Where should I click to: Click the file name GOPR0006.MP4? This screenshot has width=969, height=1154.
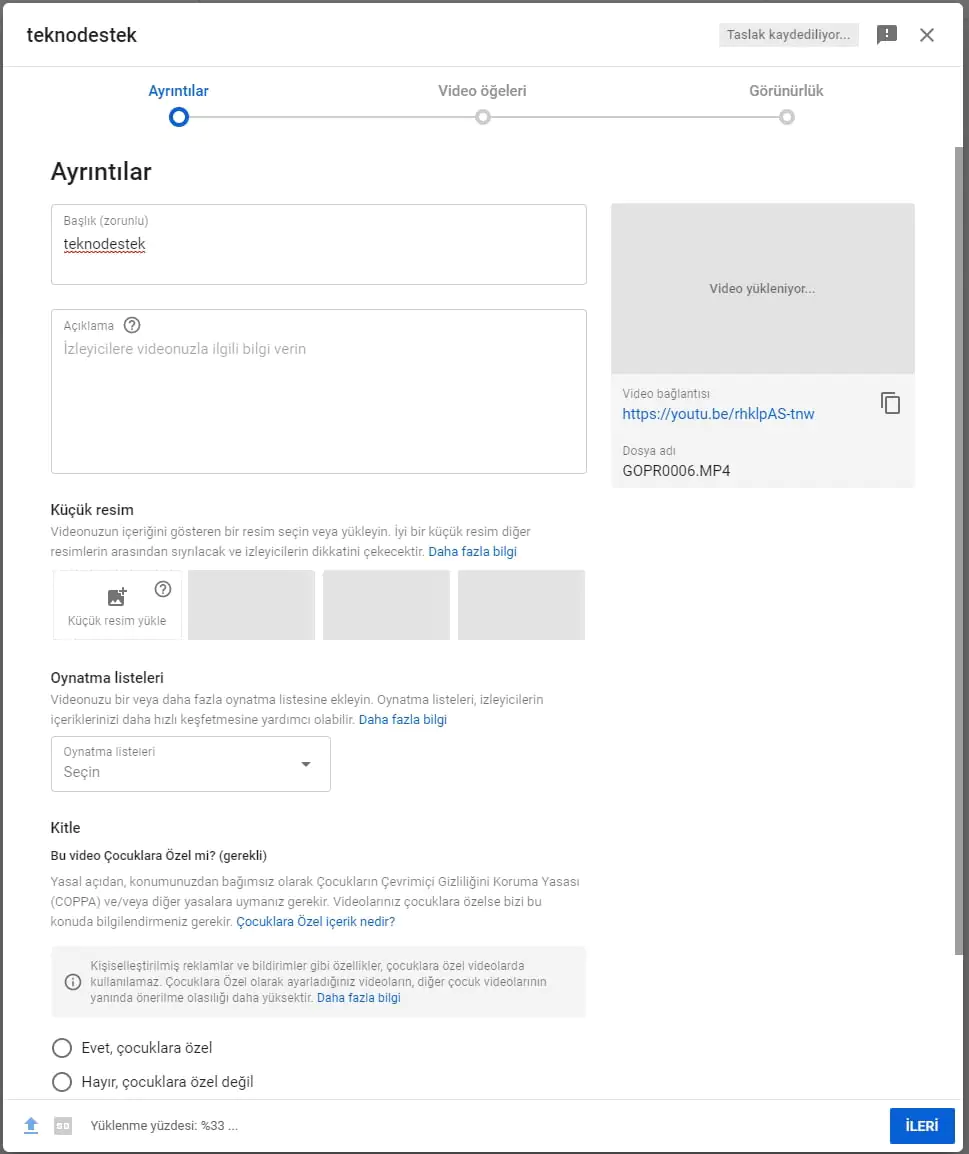pyautogui.click(x=676, y=471)
